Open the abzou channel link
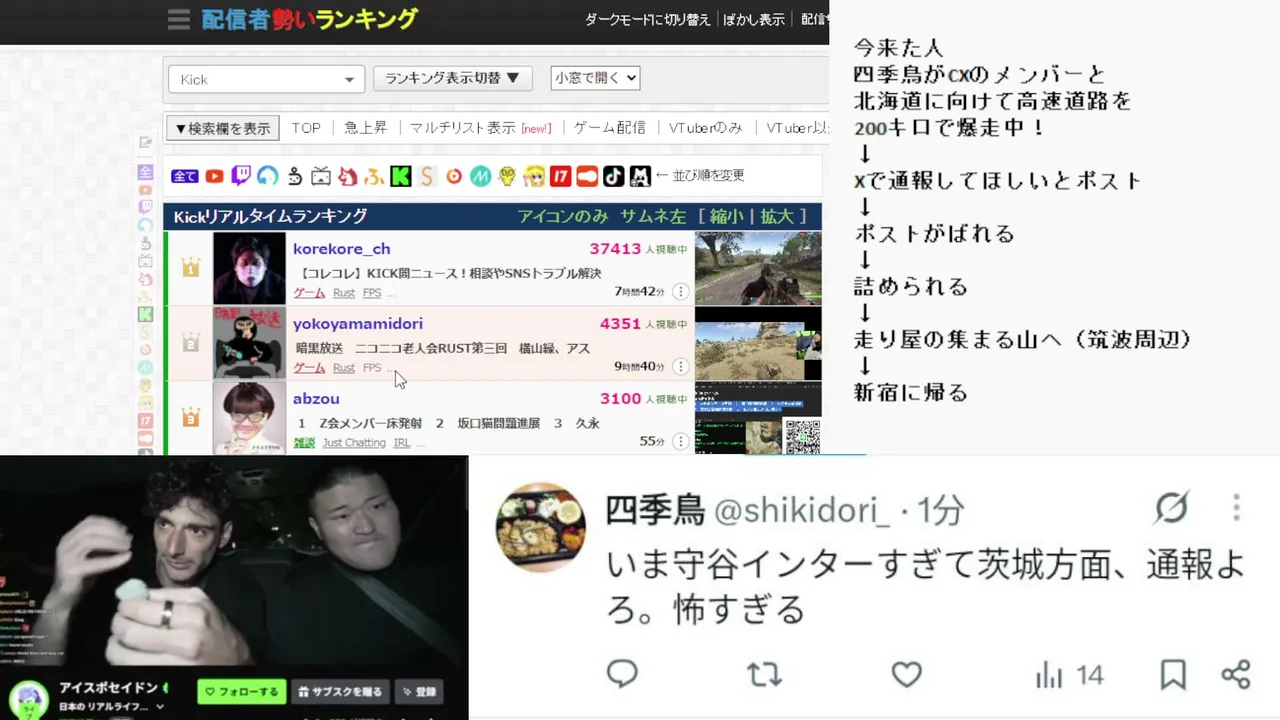Image resolution: width=1280 pixels, height=720 pixels. 316,398
